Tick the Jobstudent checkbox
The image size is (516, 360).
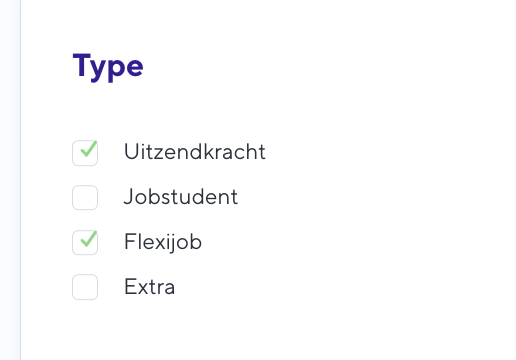point(85,198)
